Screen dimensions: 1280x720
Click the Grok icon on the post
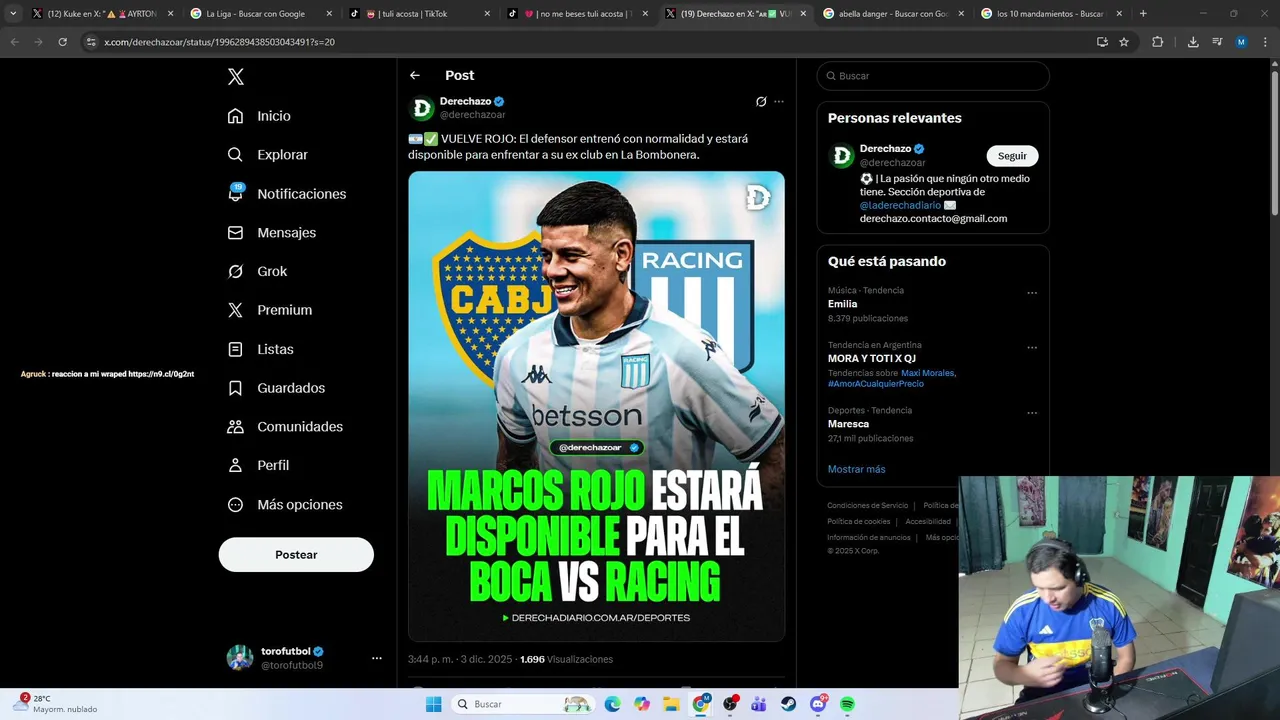pos(761,101)
